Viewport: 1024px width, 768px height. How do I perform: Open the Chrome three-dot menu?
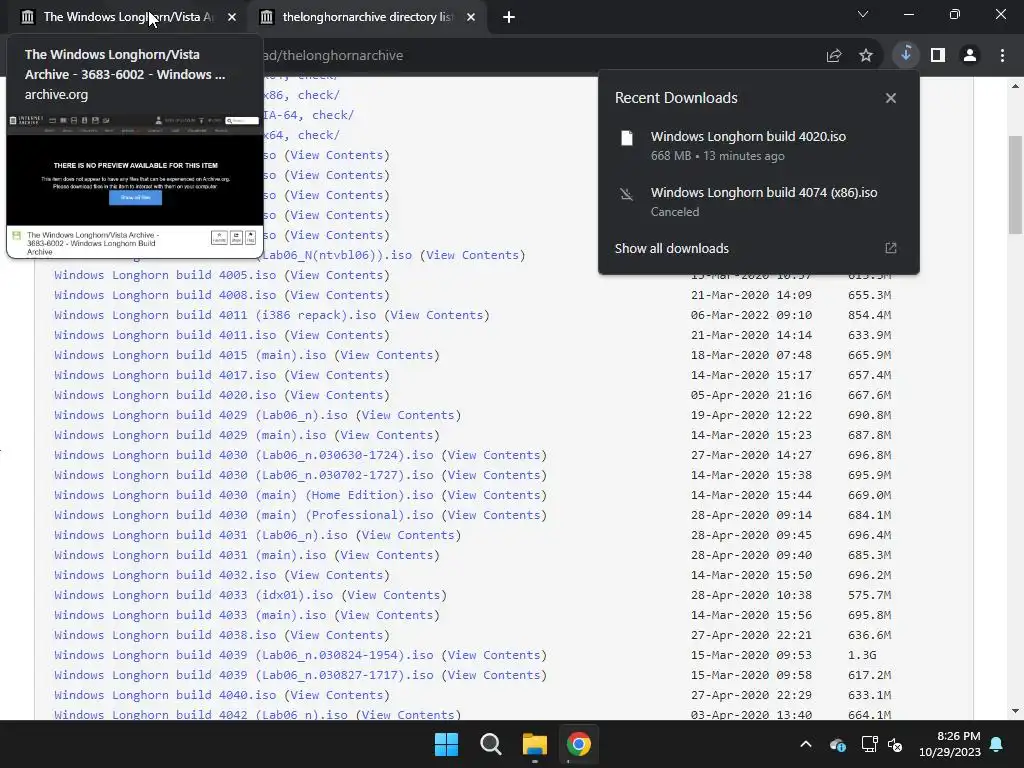tap(1002, 56)
